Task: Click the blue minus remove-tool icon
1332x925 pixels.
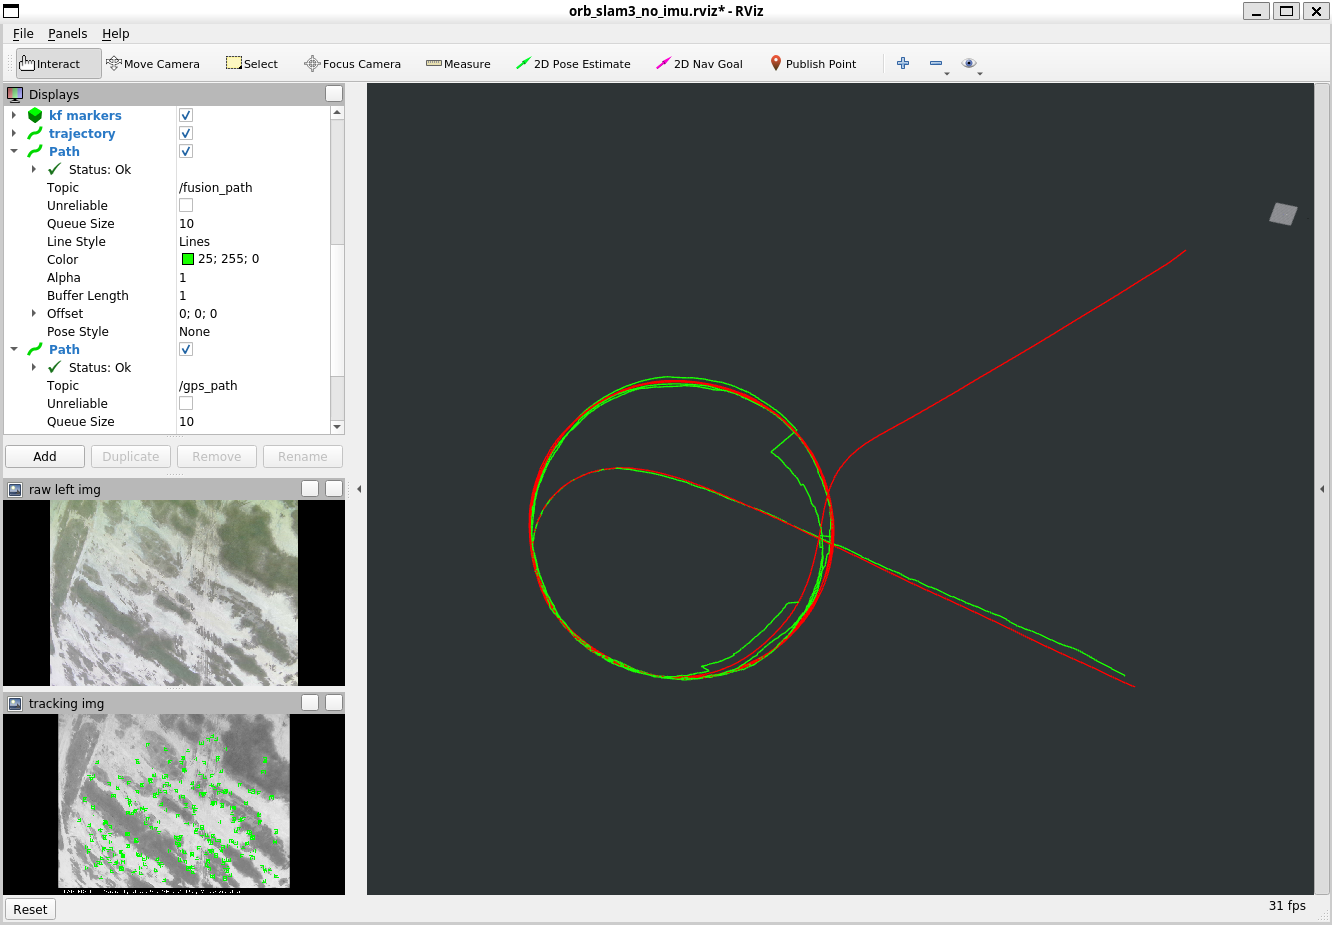Action: (x=936, y=63)
